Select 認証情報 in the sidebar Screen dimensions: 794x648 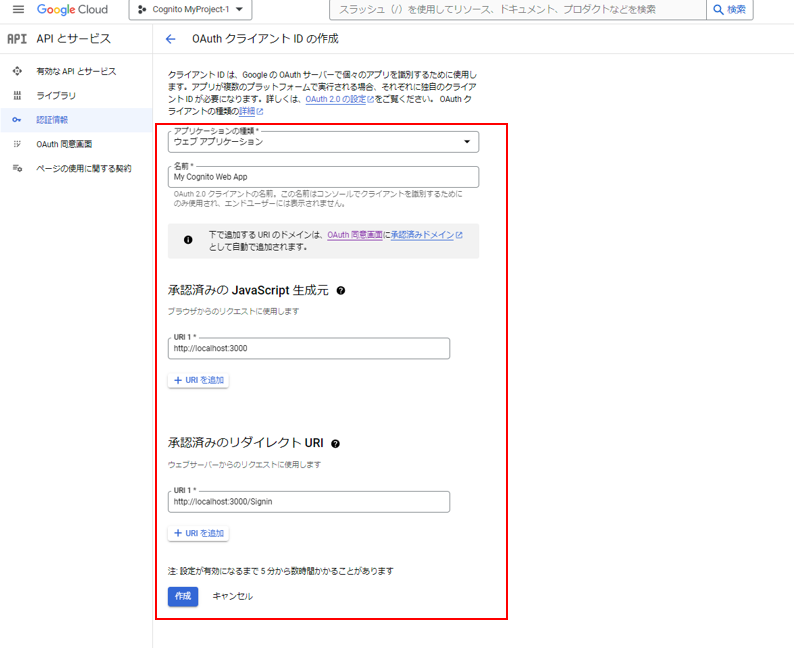click(76, 120)
